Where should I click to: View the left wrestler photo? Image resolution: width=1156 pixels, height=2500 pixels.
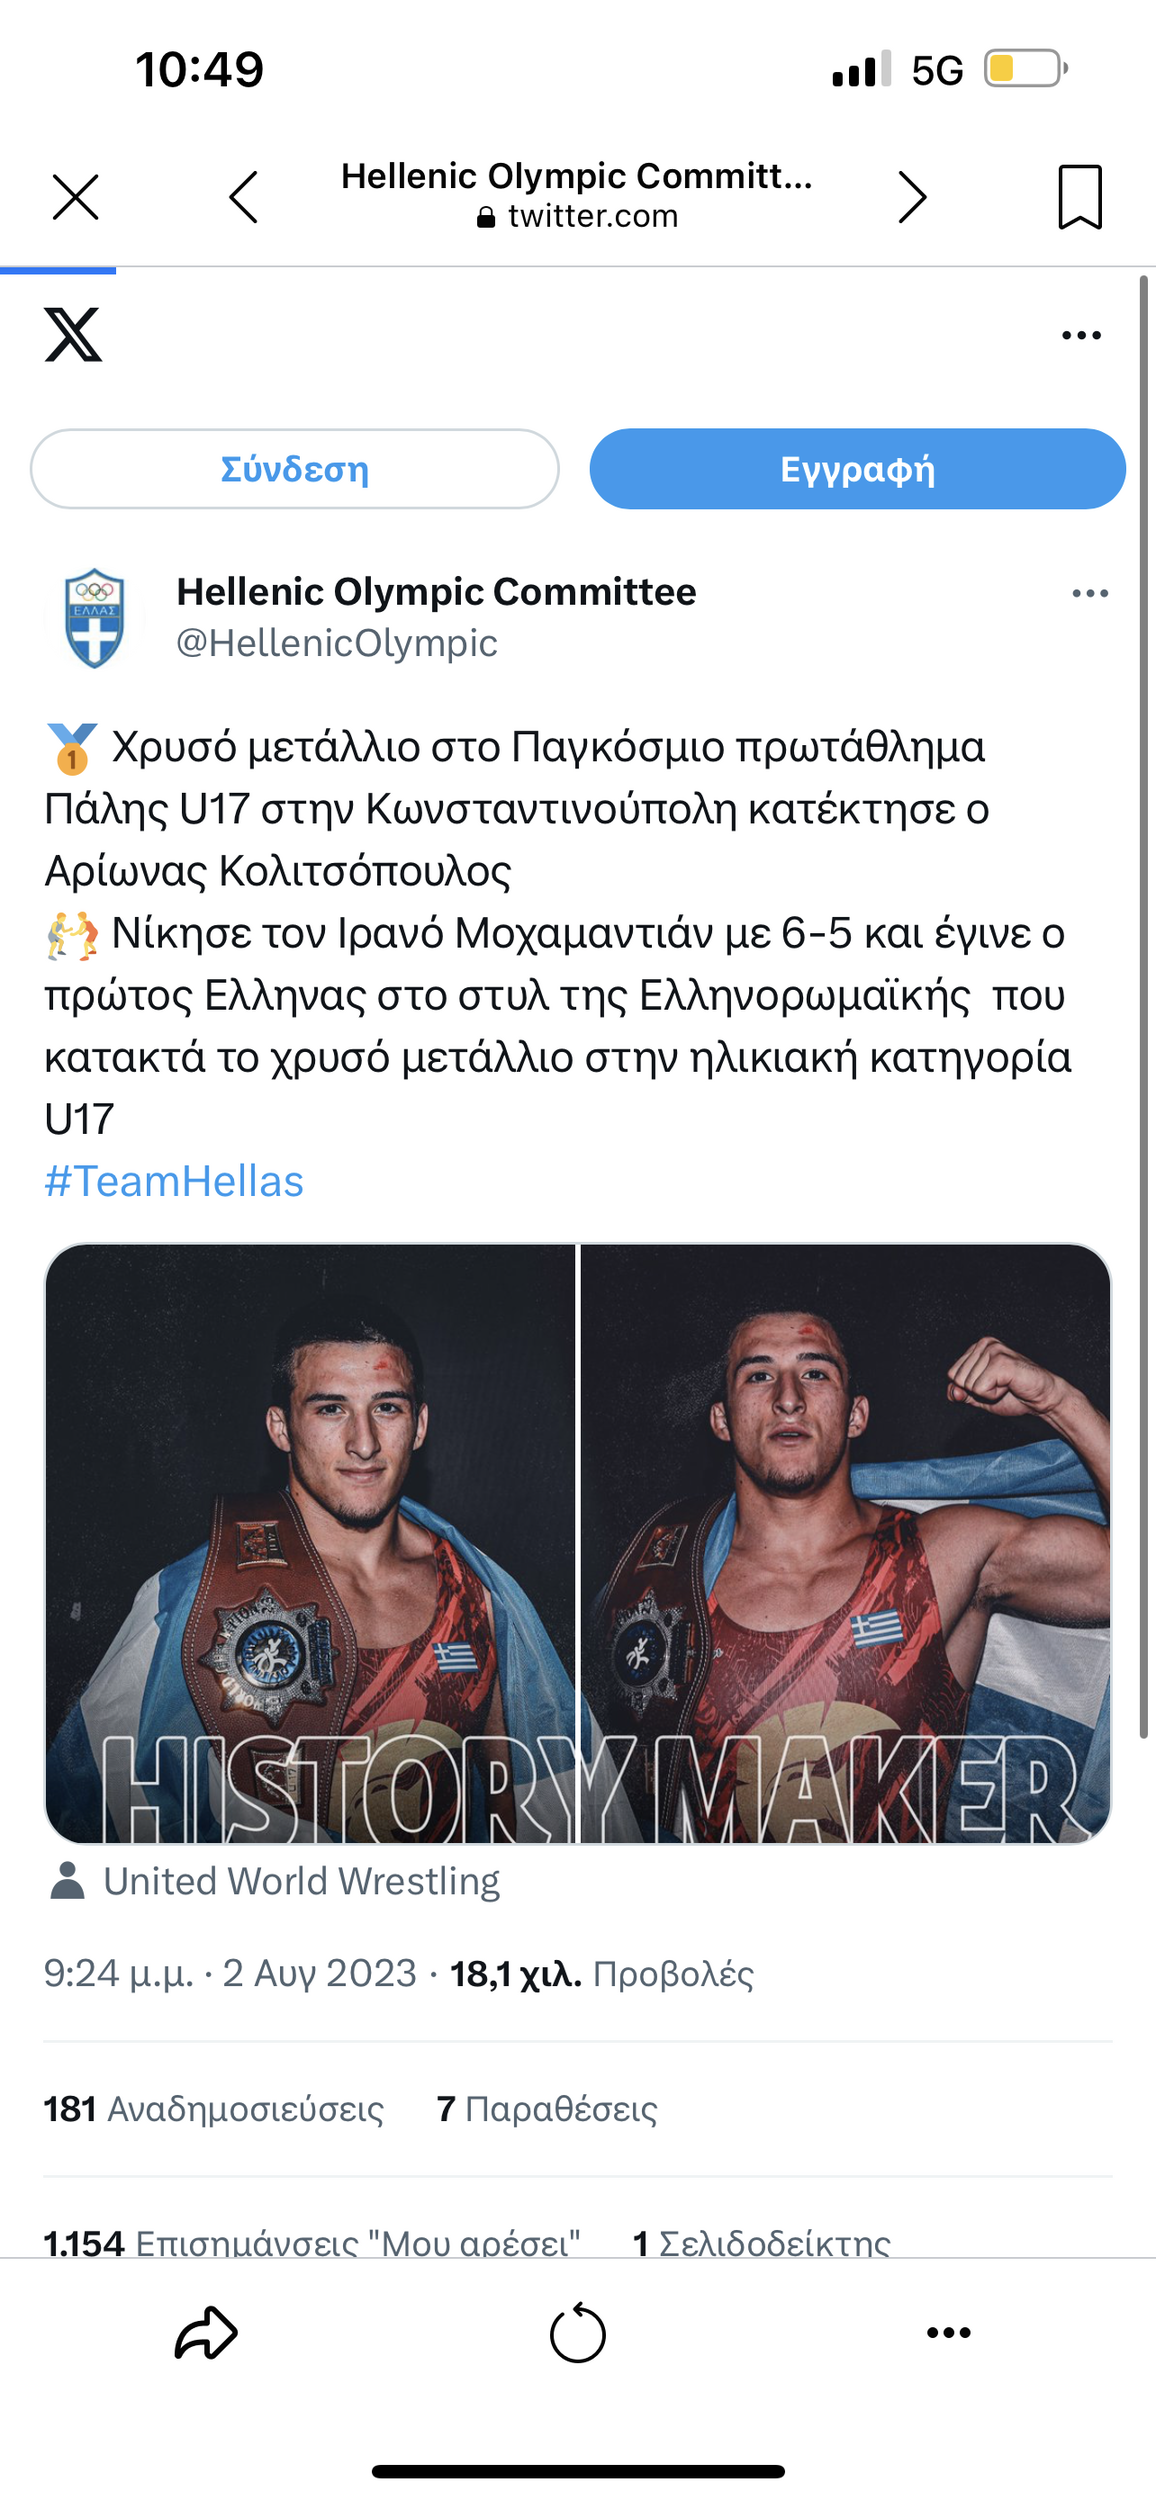pyautogui.click(x=311, y=1543)
